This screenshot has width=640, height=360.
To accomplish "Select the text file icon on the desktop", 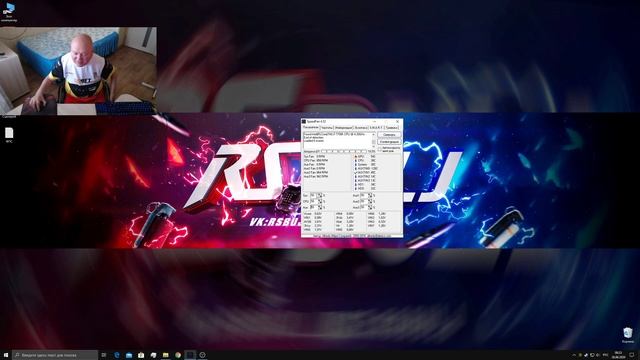I will tap(9, 135).
